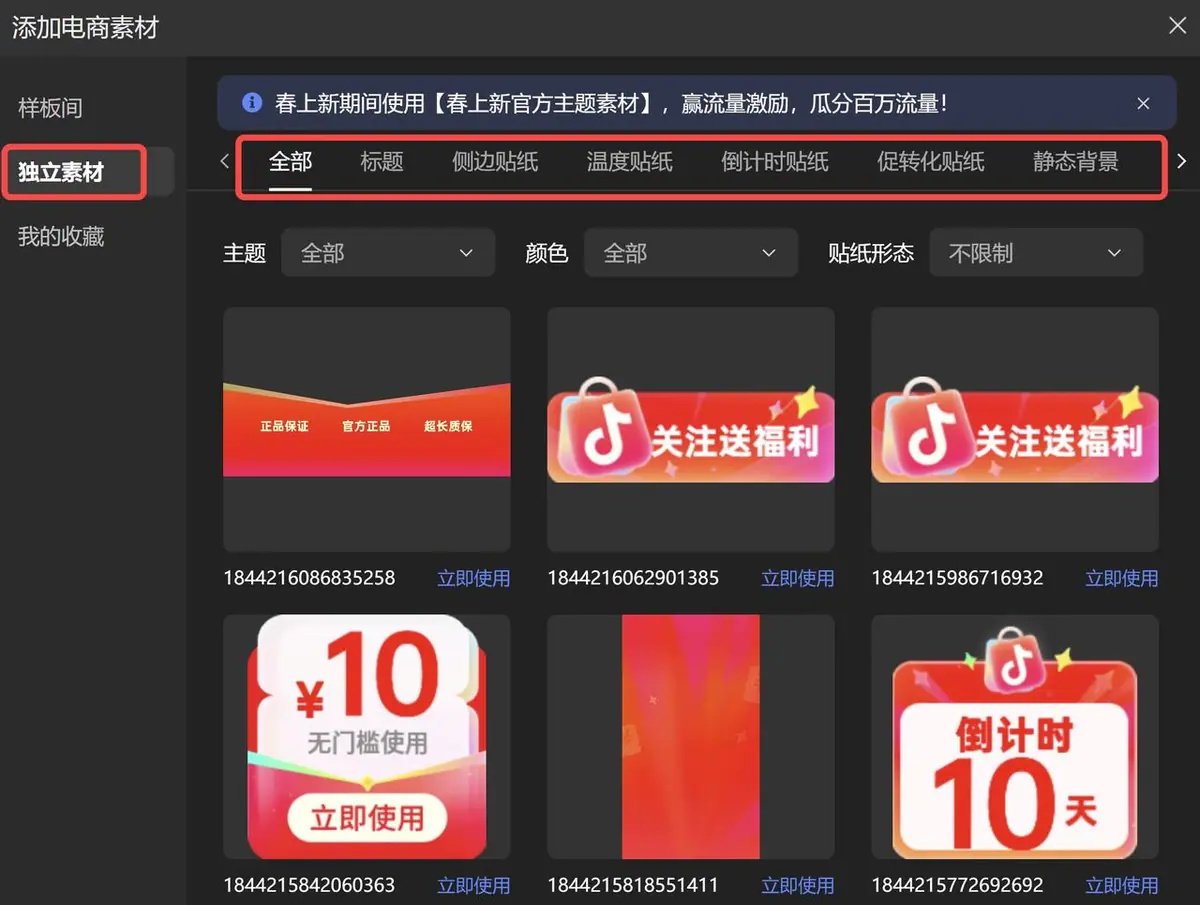Open the 贴纸形态 dropdown
This screenshot has height=905, width=1200.
[1036, 253]
